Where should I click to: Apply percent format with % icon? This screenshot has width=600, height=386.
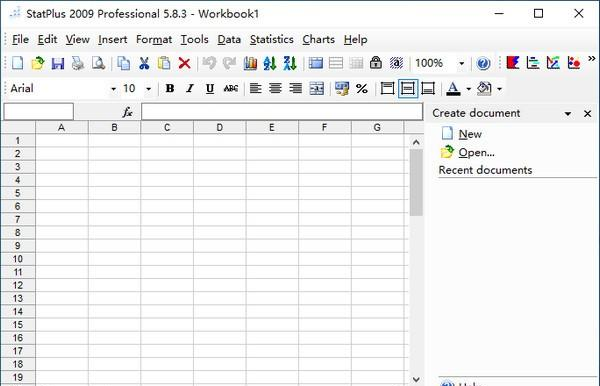(x=362, y=89)
